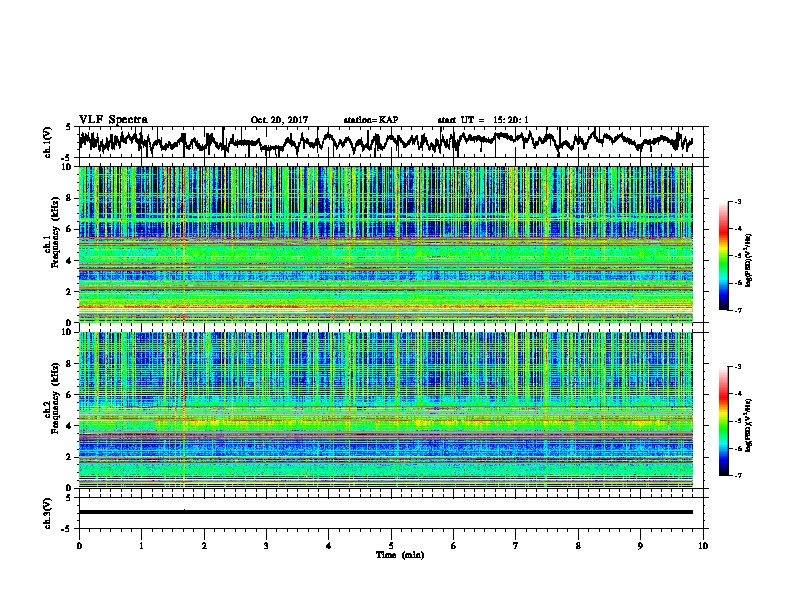Image resolution: width=792 pixels, height=612 pixels.
Task: Click the ch.1 spectrogram color scale bar
Action: click(724, 256)
